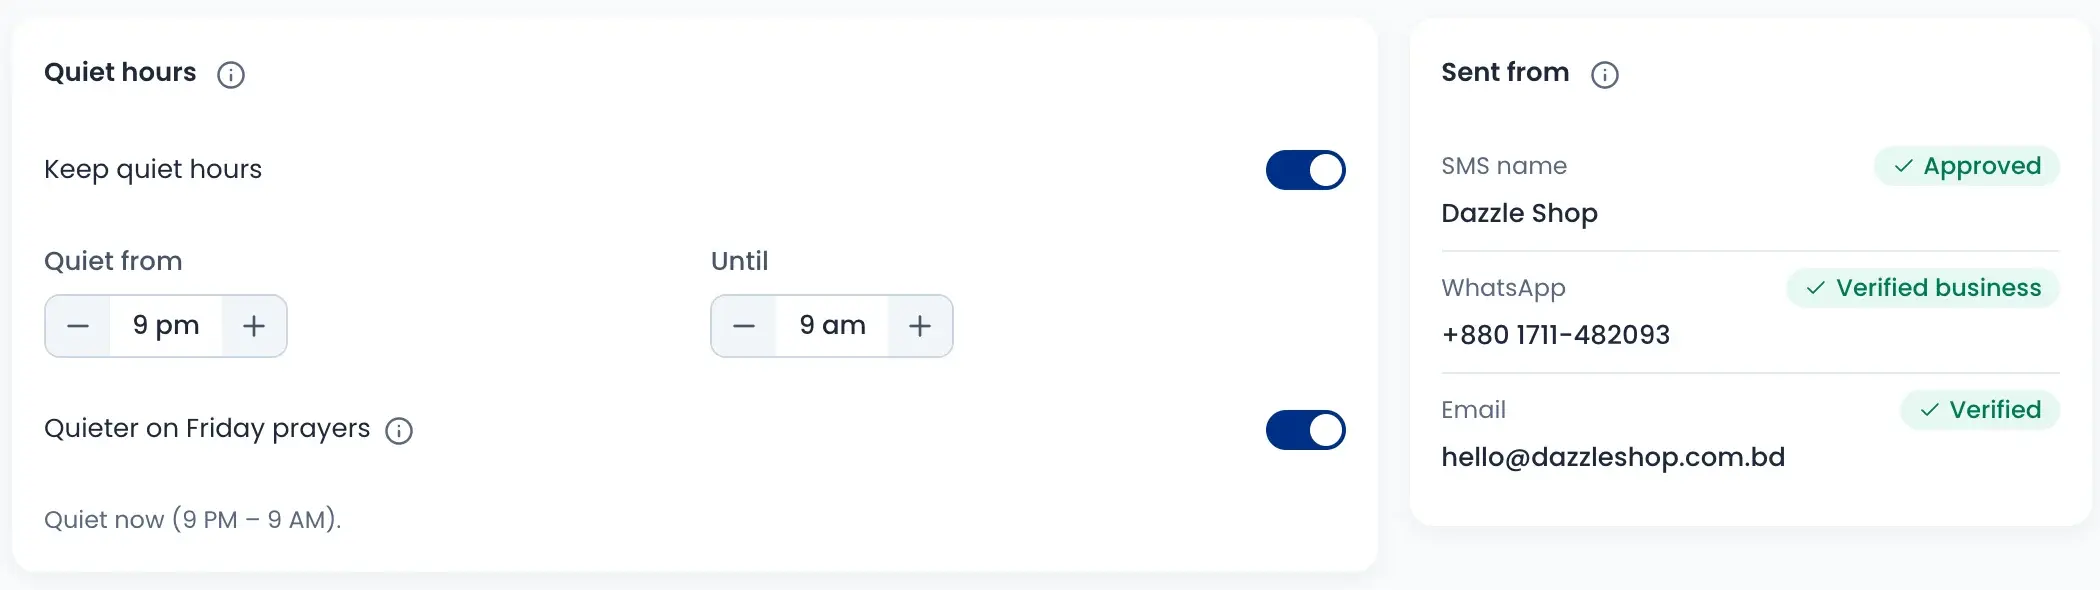Viewport: 2100px width, 590px height.
Task: Click the Verified email badge
Action: (1980, 410)
